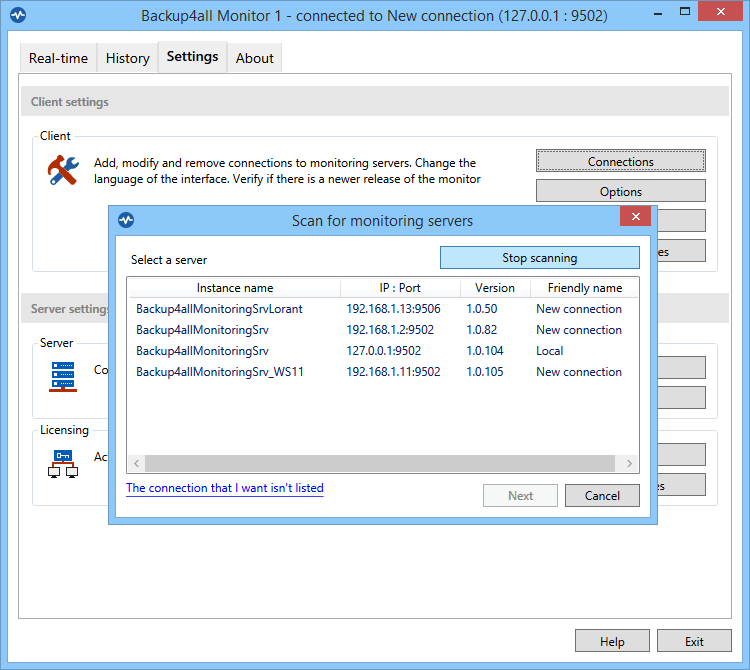Select the Settings tab
The height and width of the screenshot is (670, 750).
tap(192, 57)
